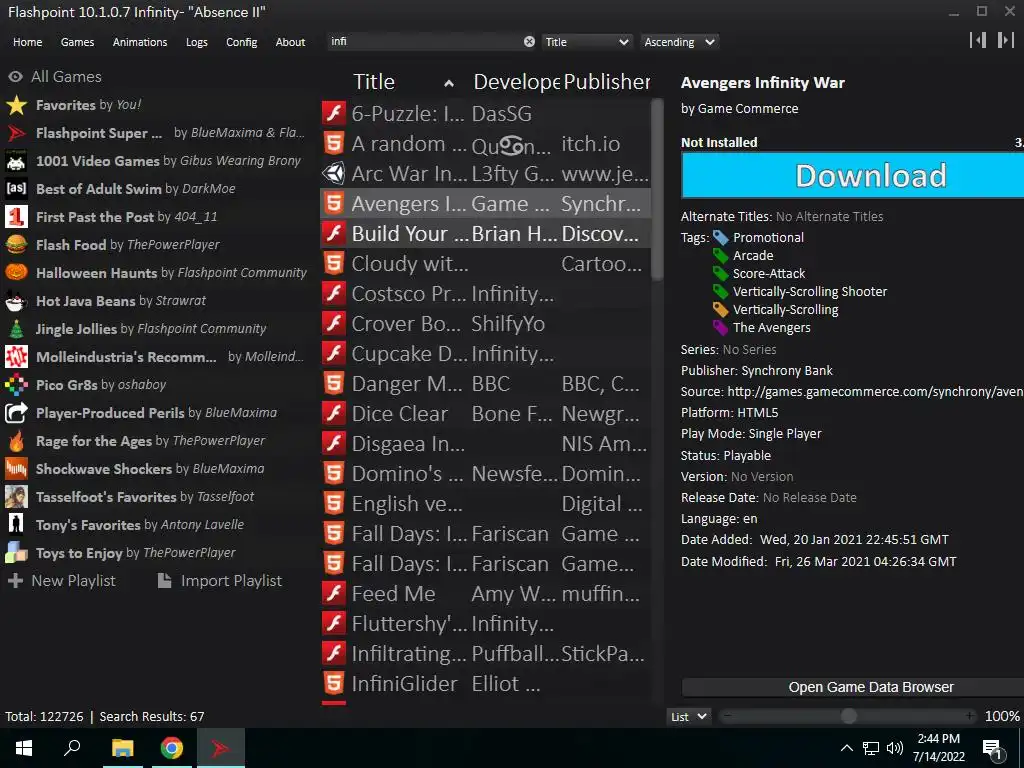Click Open Game Data Browser button
Image resolution: width=1024 pixels, height=768 pixels.
tap(853, 687)
